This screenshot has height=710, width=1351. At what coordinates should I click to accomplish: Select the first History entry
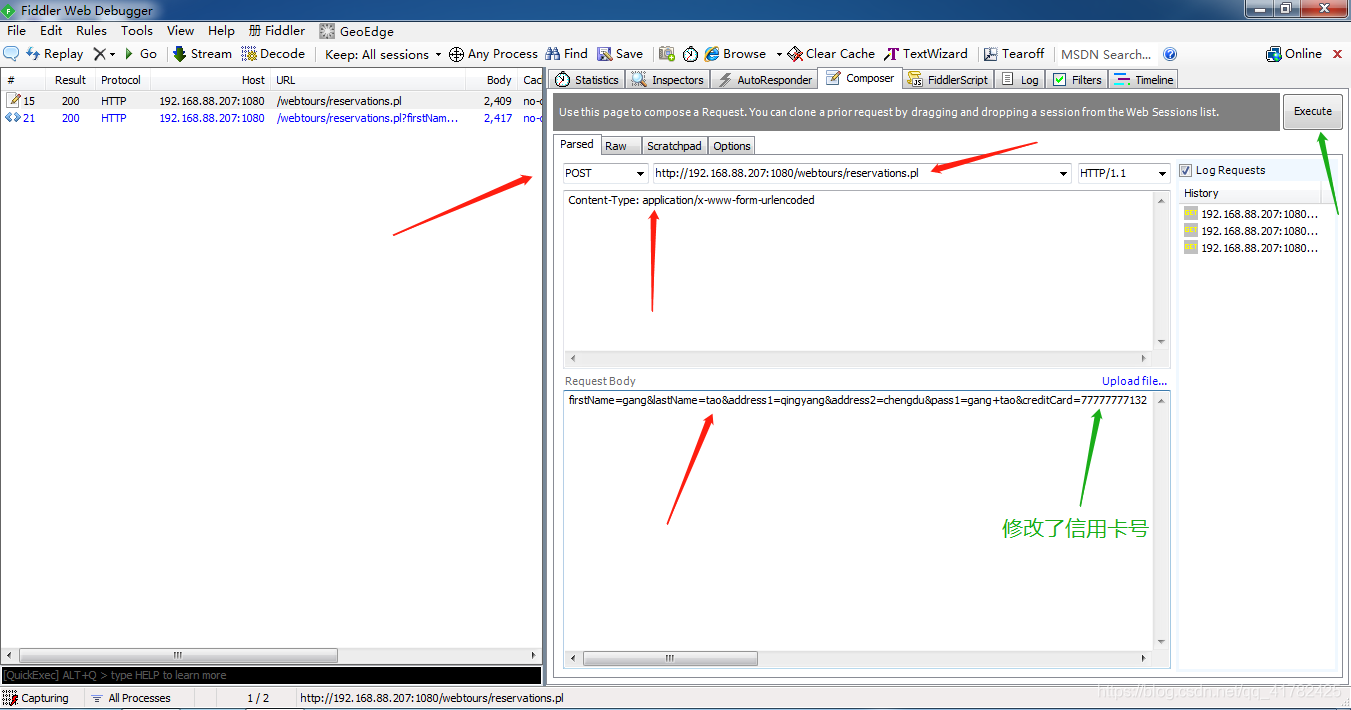point(1251,213)
